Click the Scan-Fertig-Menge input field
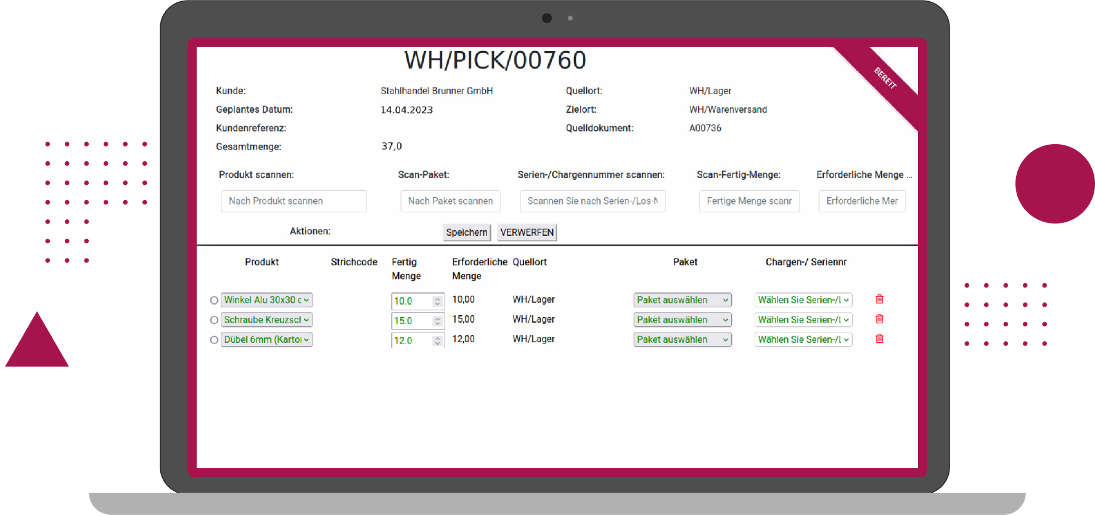This screenshot has height=516, width=1095. tap(749, 201)
